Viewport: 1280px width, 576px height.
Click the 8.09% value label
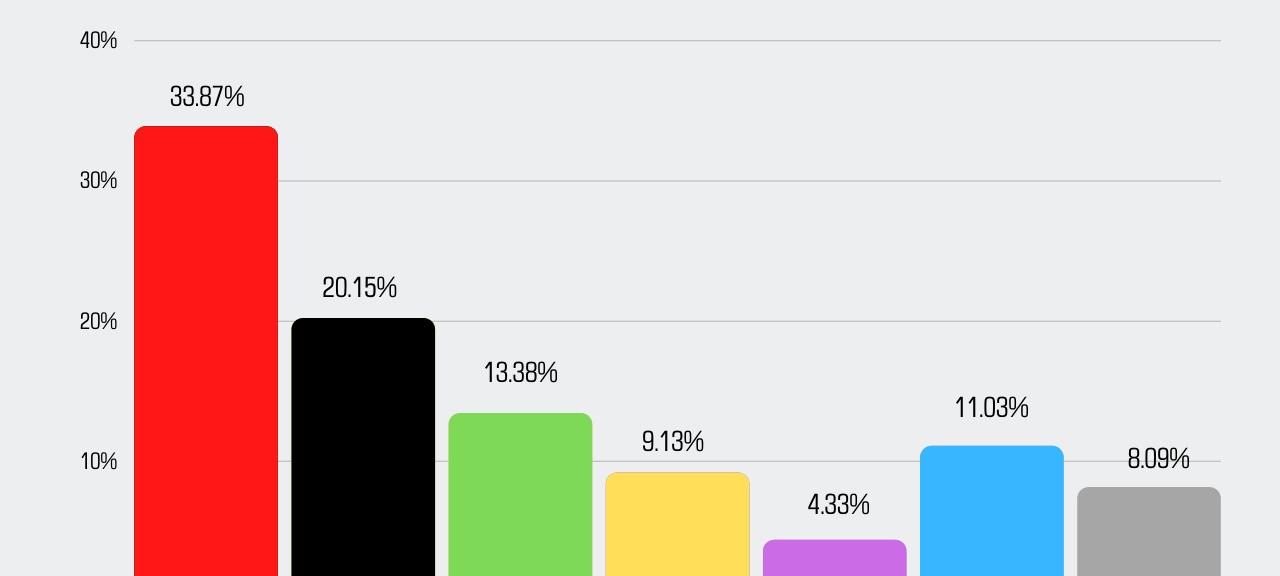click(x=1158, y=459)
